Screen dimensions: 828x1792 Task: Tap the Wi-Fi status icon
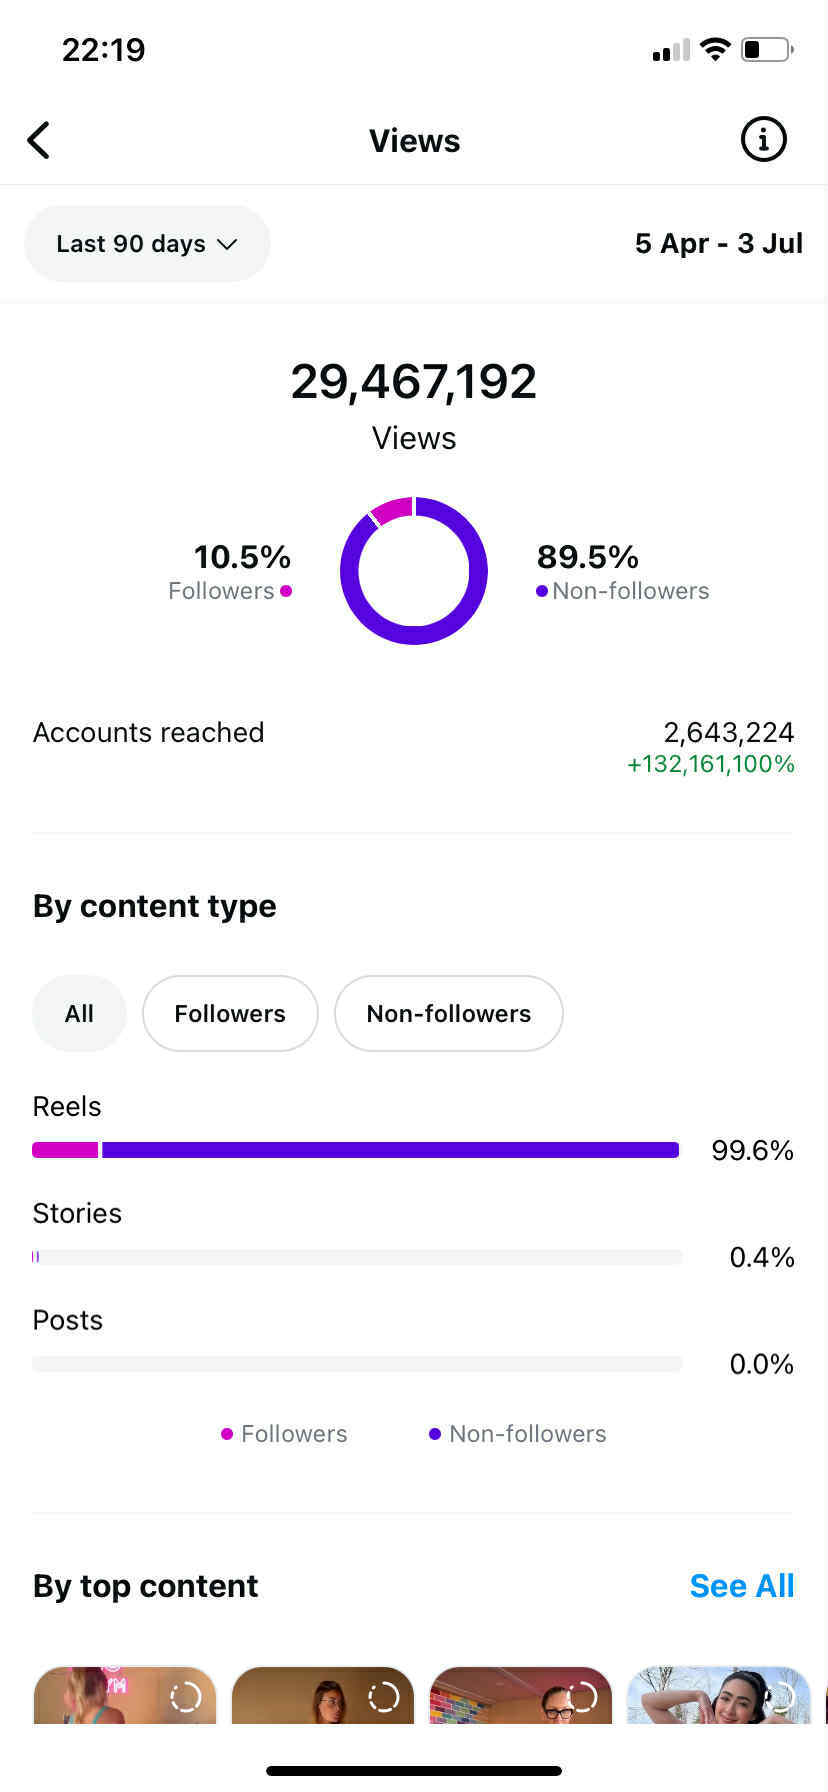[x=715, y=49]
